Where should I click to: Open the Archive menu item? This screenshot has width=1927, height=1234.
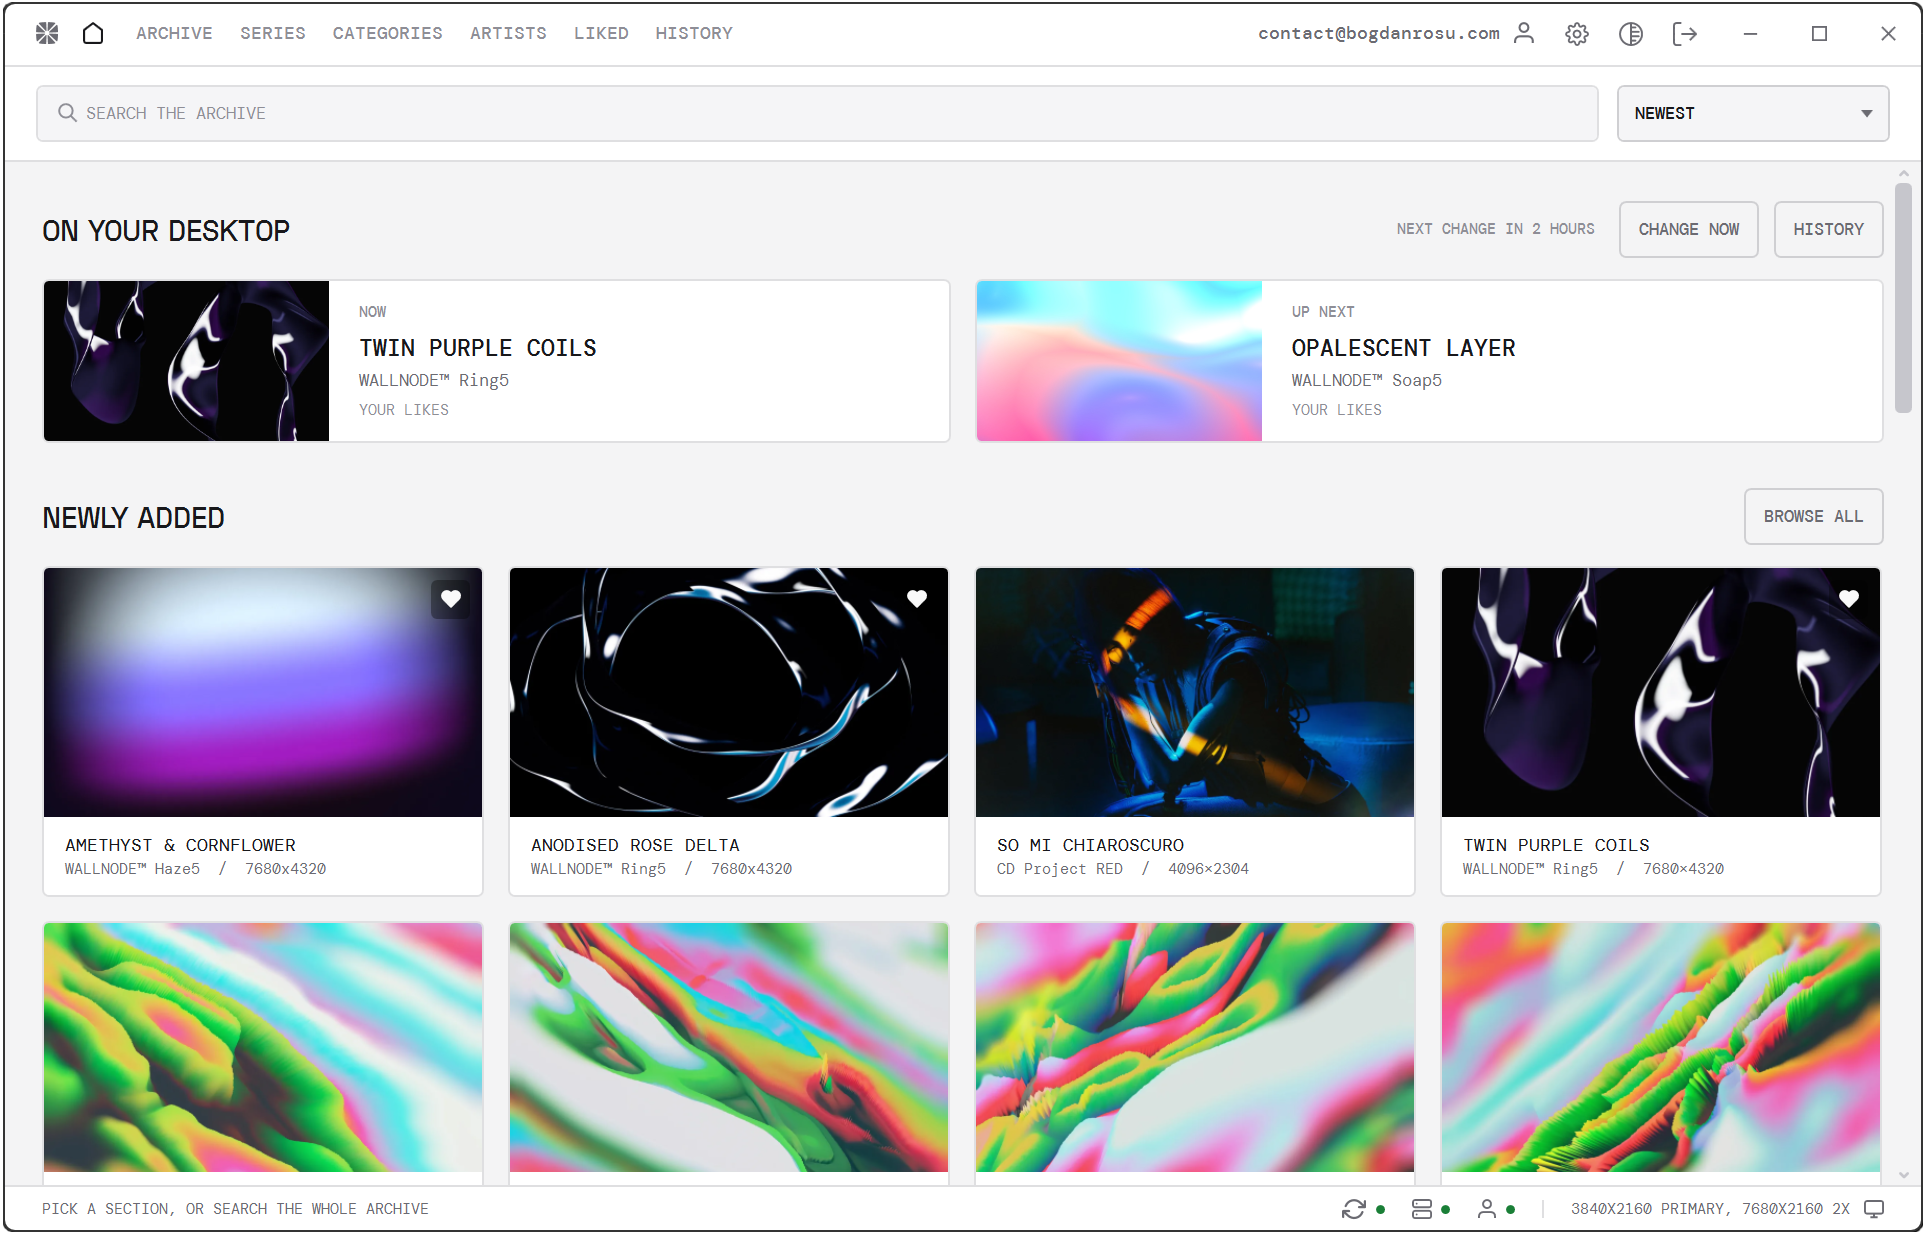click(174, 33)
